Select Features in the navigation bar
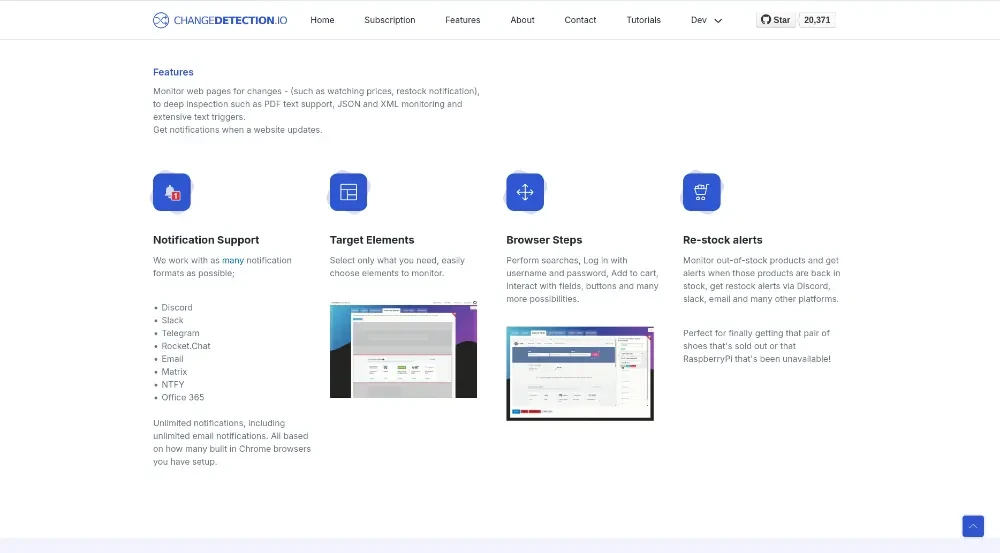 coord(462,20)
